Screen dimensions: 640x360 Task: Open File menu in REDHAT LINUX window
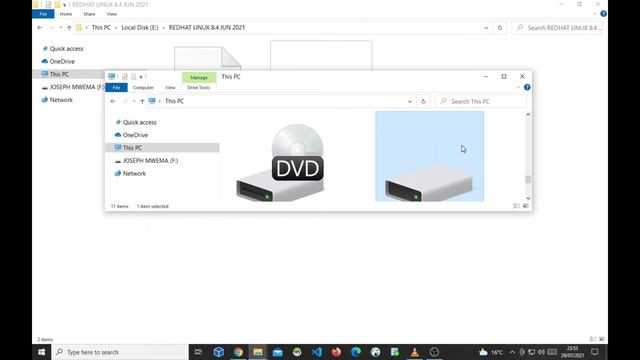pos(43,14)
